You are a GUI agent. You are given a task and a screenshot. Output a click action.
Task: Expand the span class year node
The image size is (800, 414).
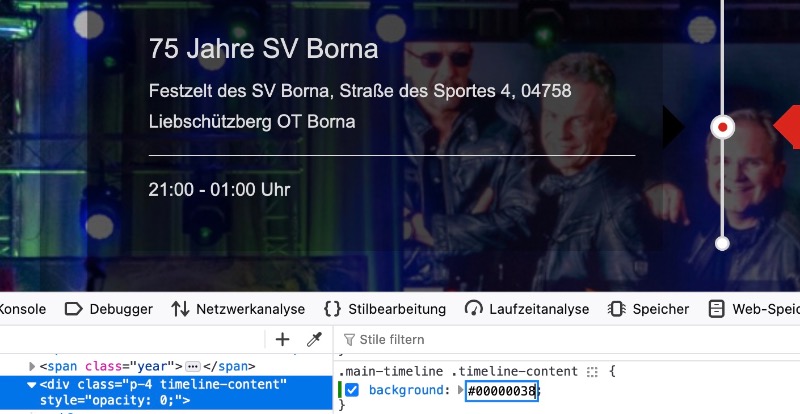(32, 367)
